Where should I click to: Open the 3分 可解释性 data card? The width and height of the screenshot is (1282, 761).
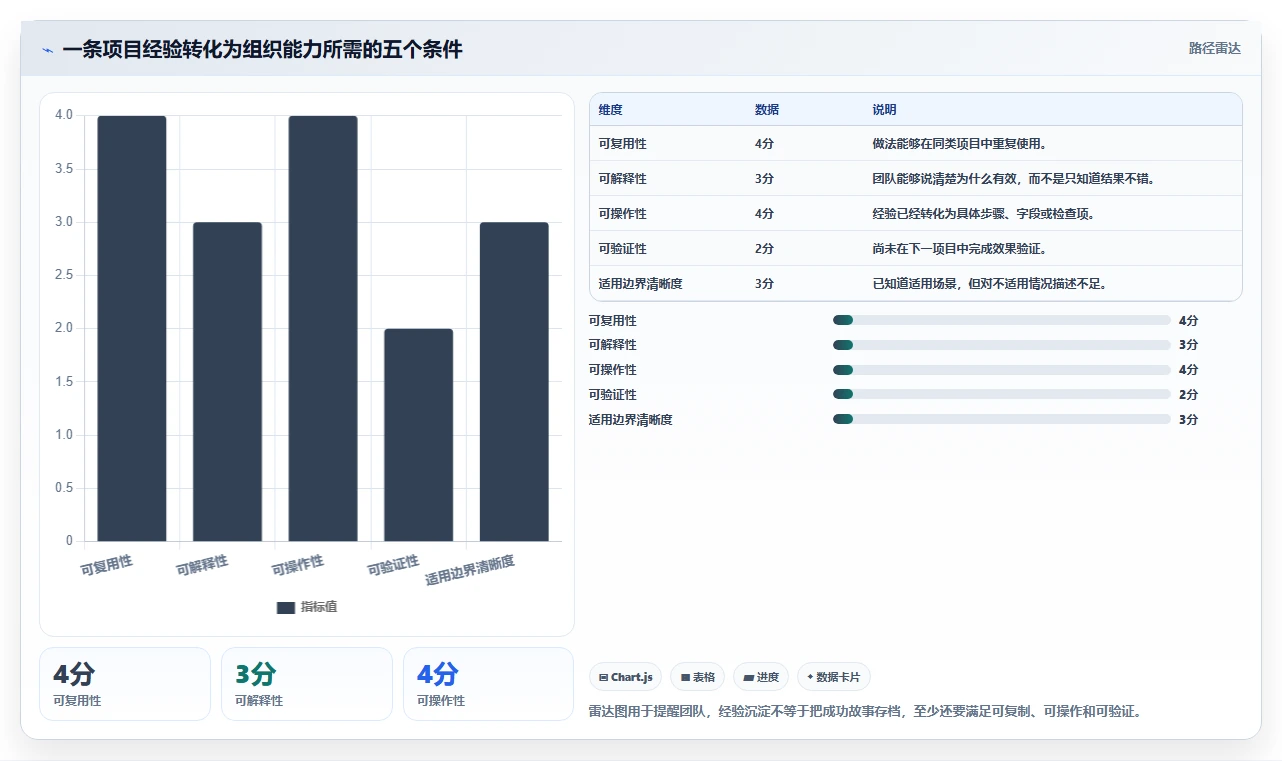tap(307, 684)
